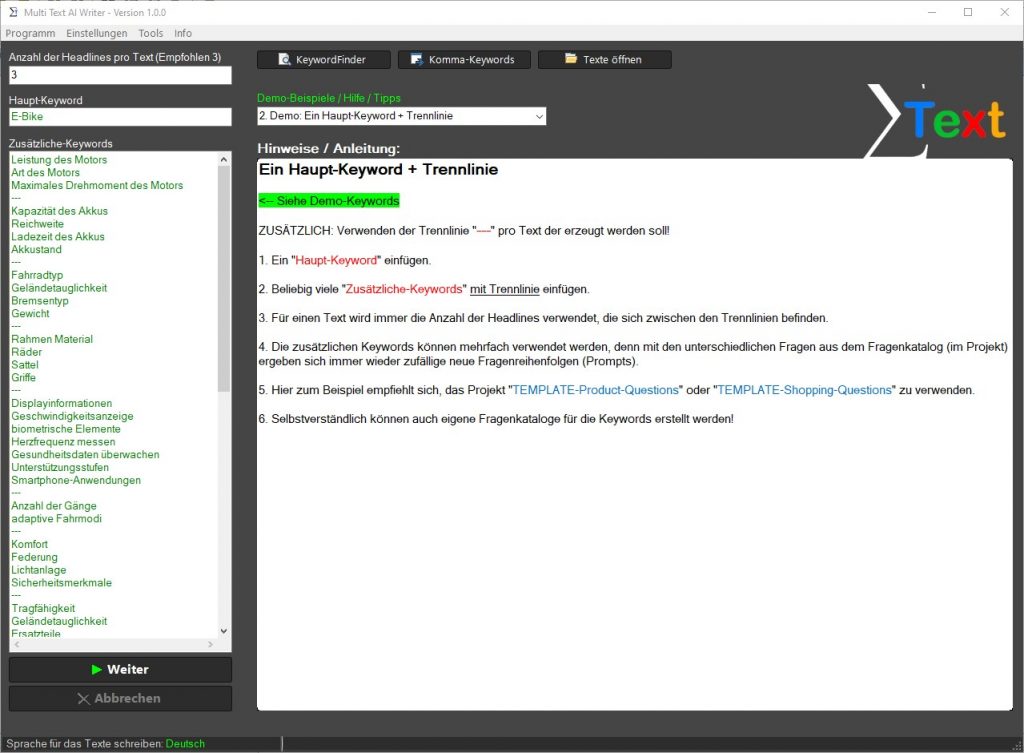Open the Einstellungen menu
This screenshot has height=753, width=1024.
click(97, 33)
